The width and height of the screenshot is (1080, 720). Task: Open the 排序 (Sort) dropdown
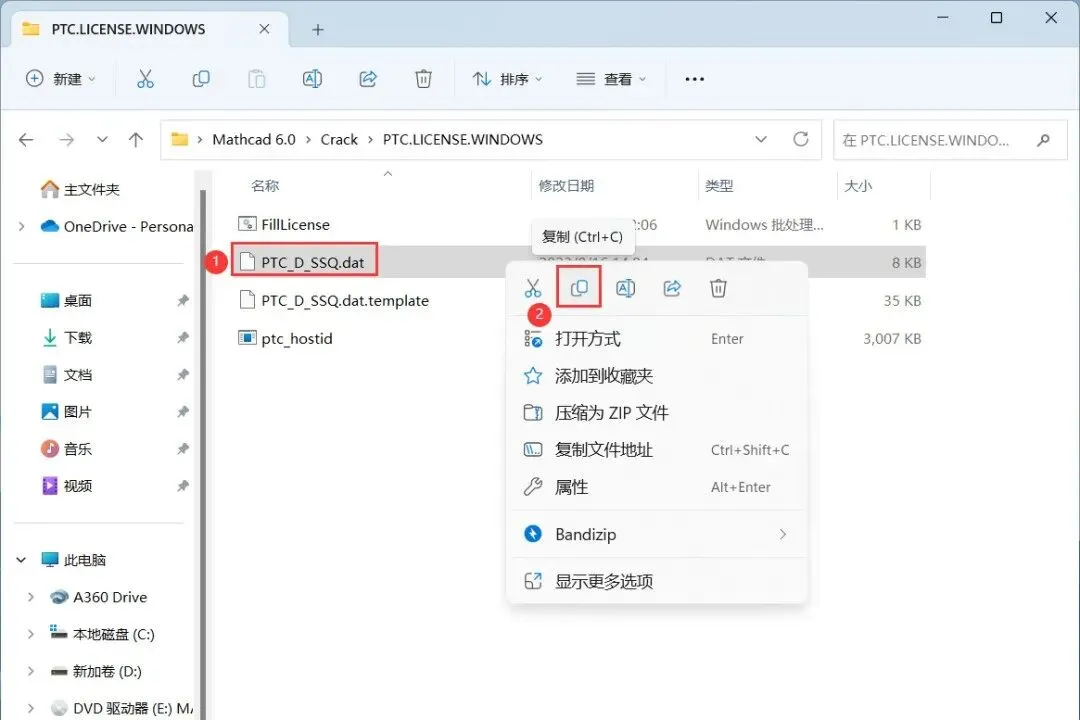(508, 79)
